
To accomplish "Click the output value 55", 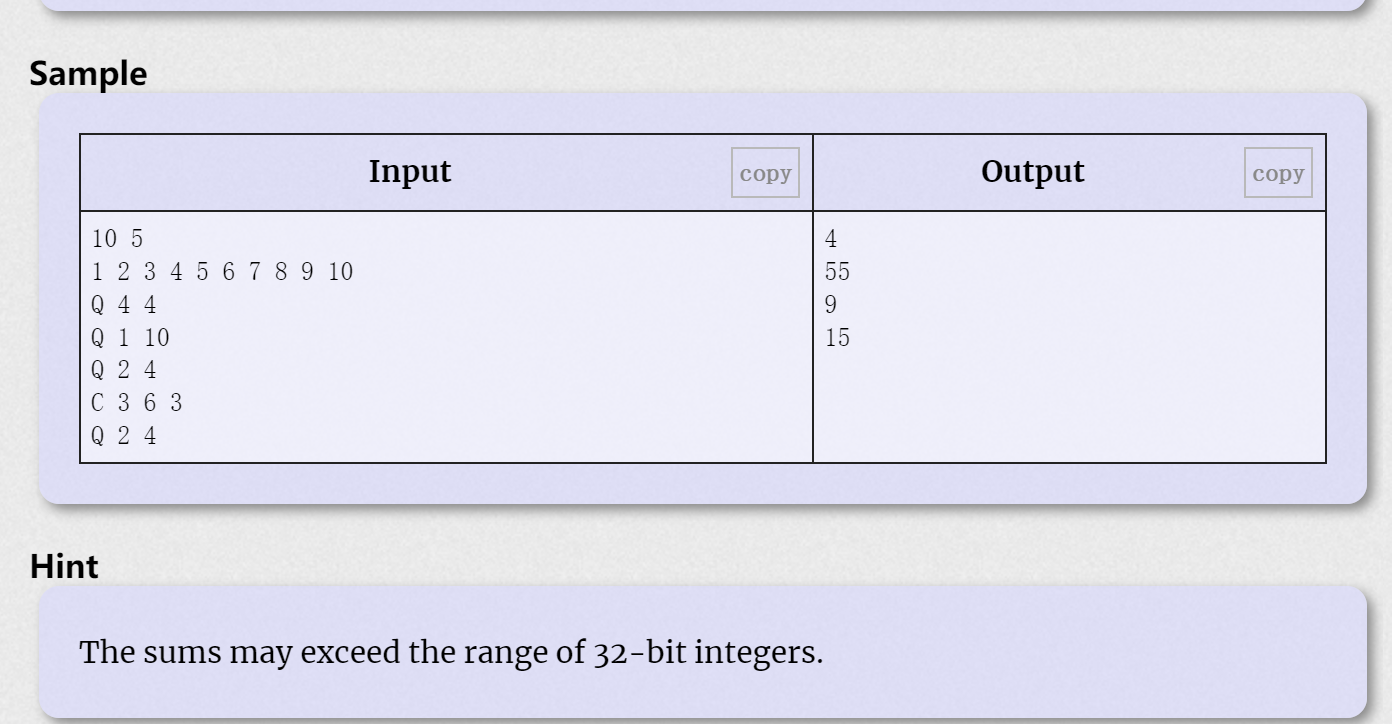I will pos(838,271).
